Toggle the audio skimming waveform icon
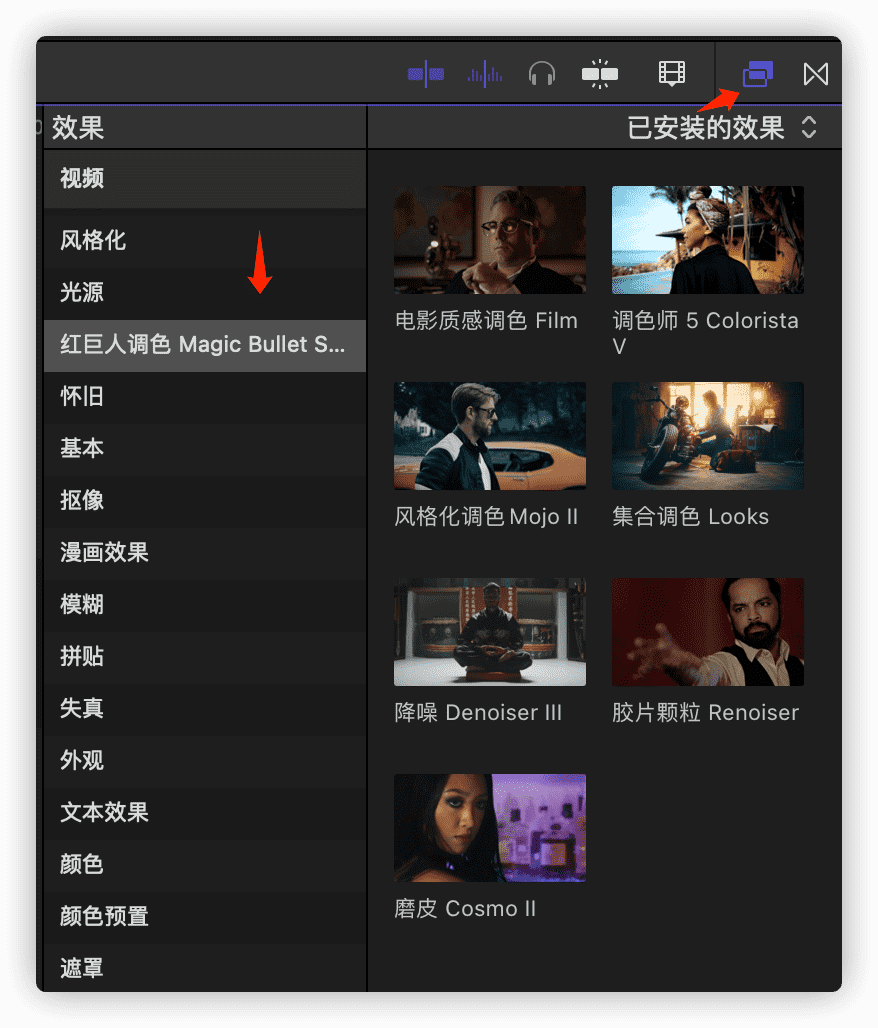Viewport: 878px width, 1028px height. coord(485,74)
